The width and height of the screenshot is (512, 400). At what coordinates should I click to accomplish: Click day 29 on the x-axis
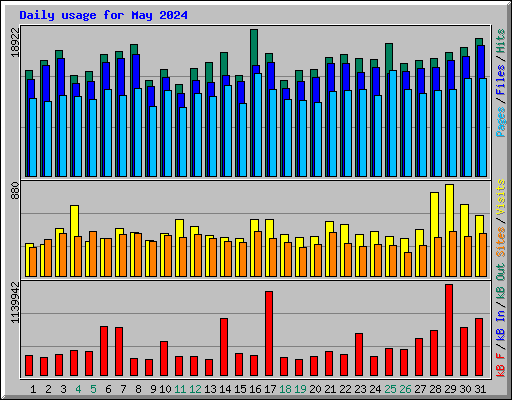(450, 389)
